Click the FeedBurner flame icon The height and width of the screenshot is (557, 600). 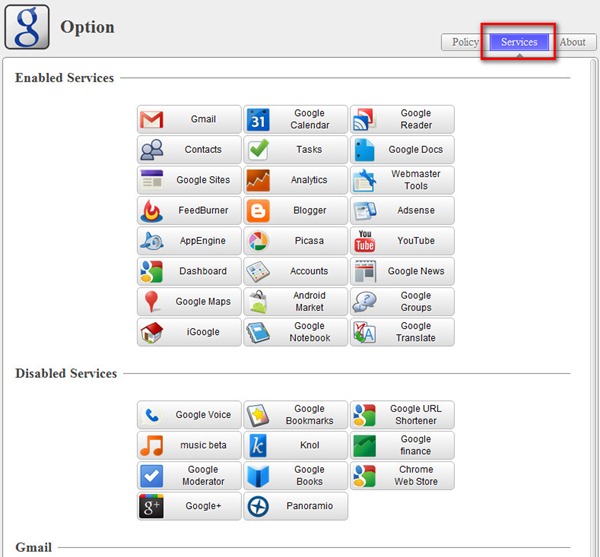click(152, 210)
